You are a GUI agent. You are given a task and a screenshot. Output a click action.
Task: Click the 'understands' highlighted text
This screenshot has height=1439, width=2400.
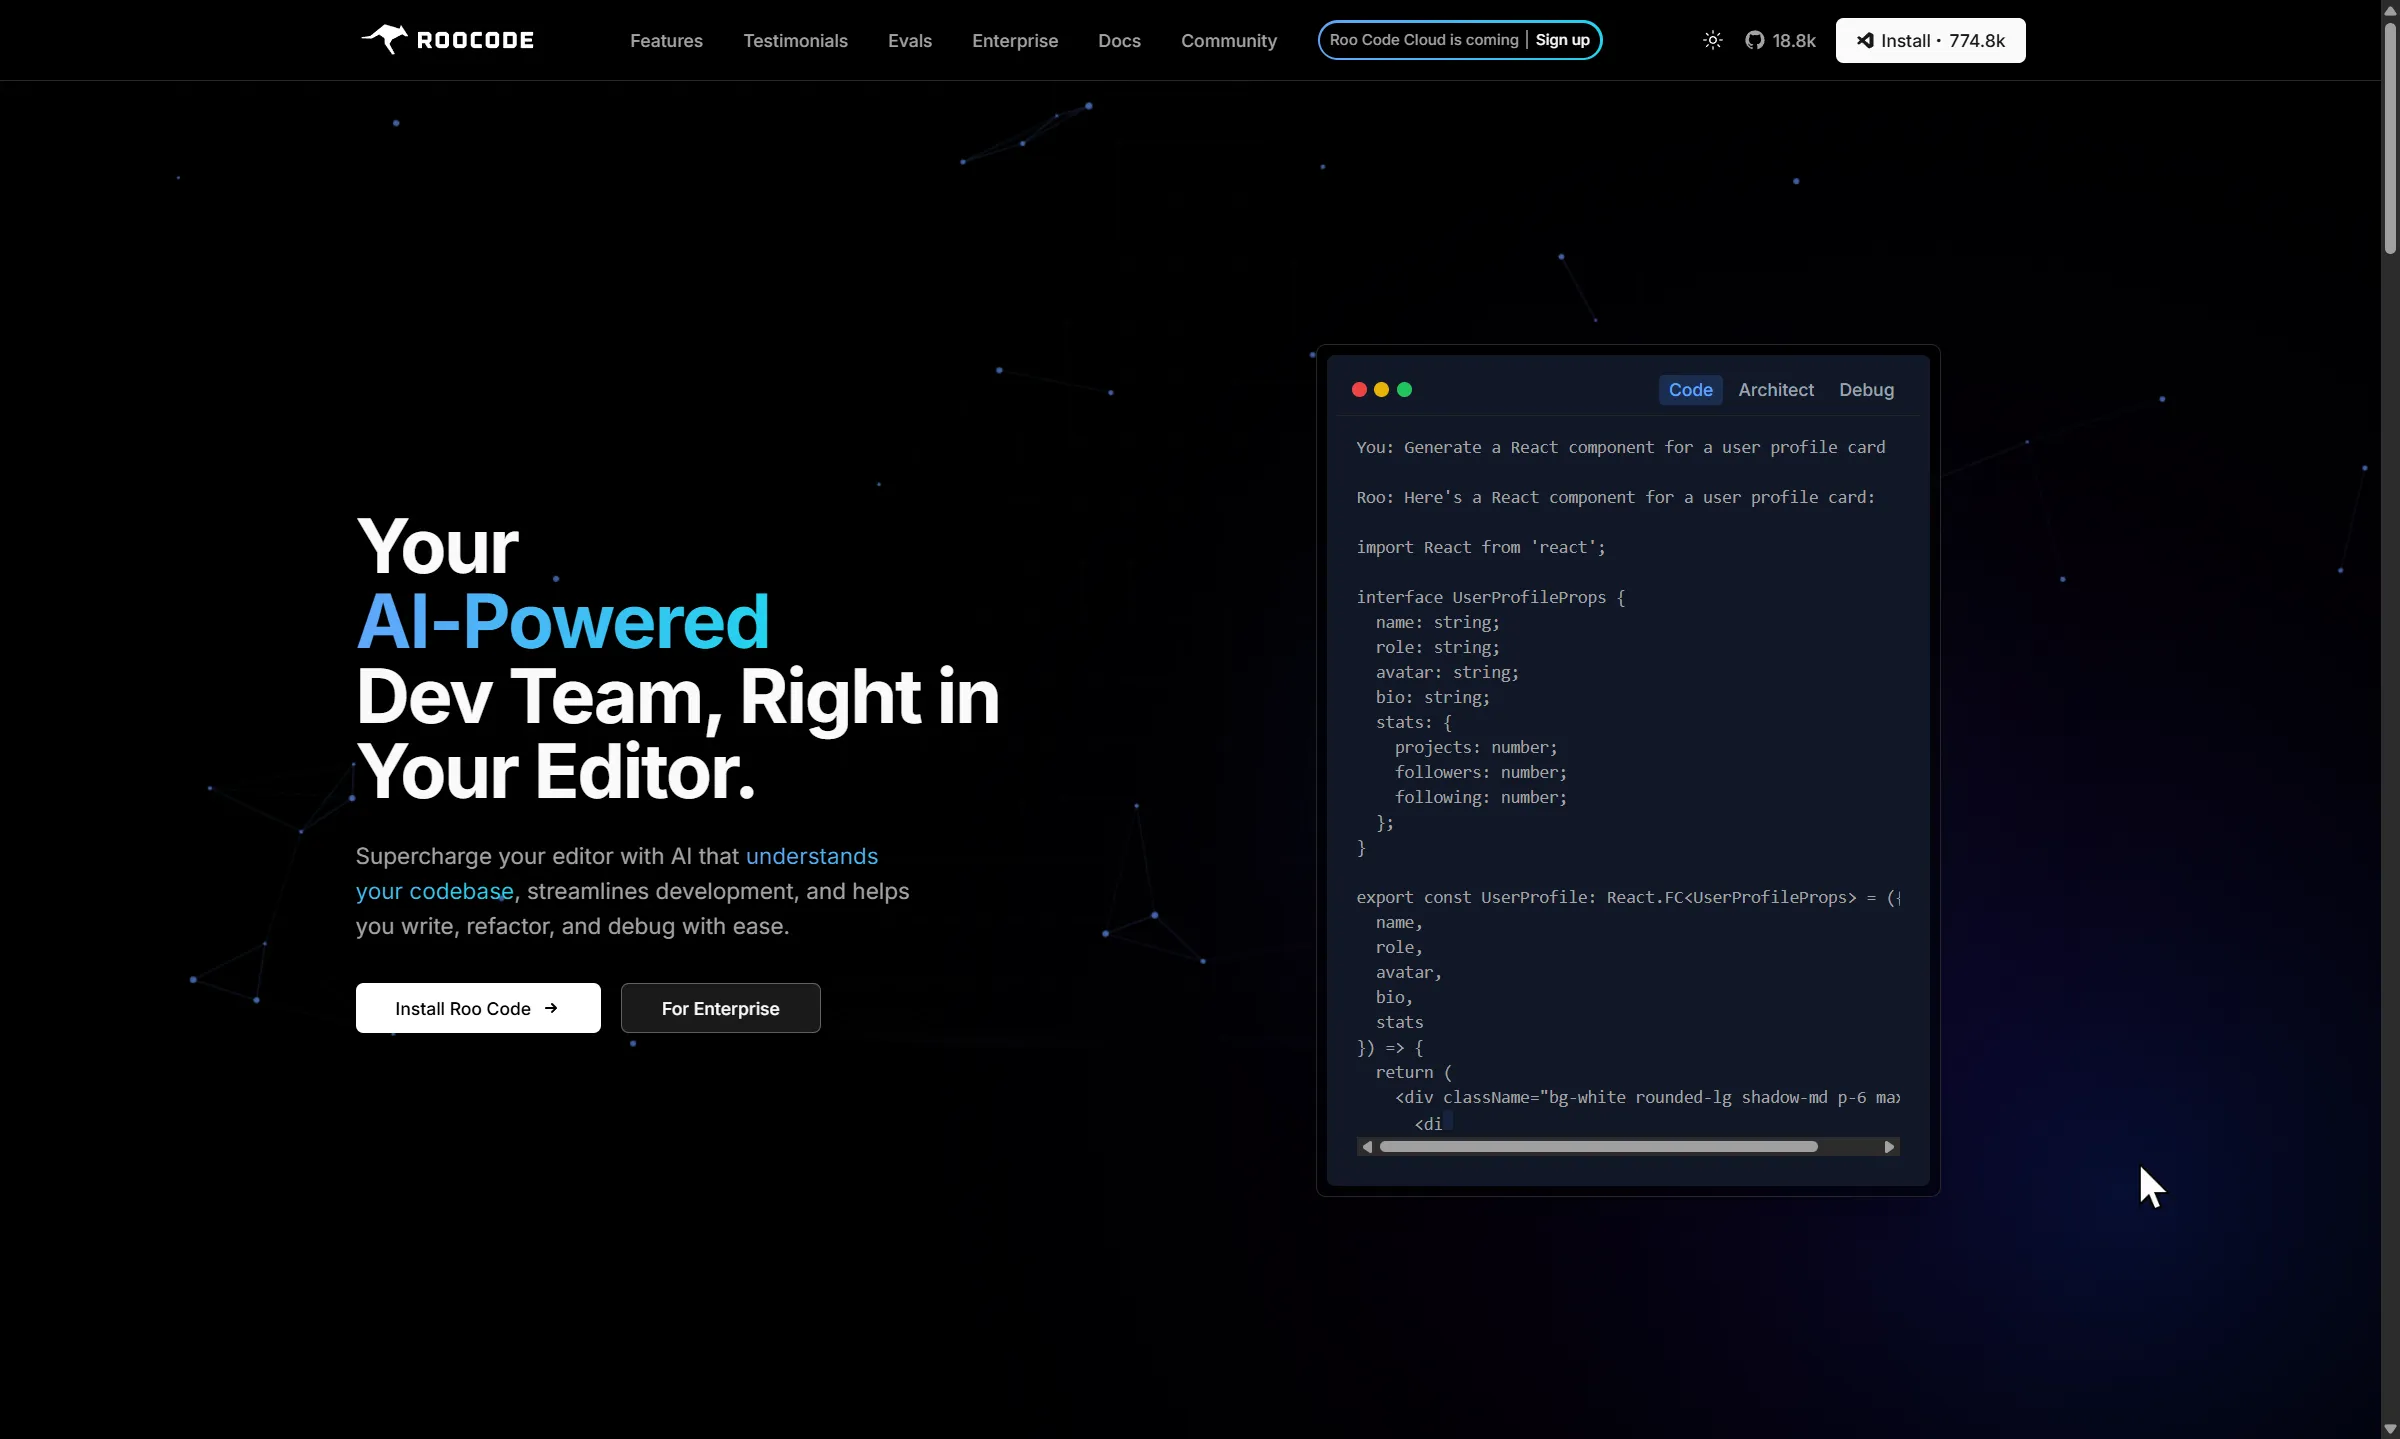(812, 856)
